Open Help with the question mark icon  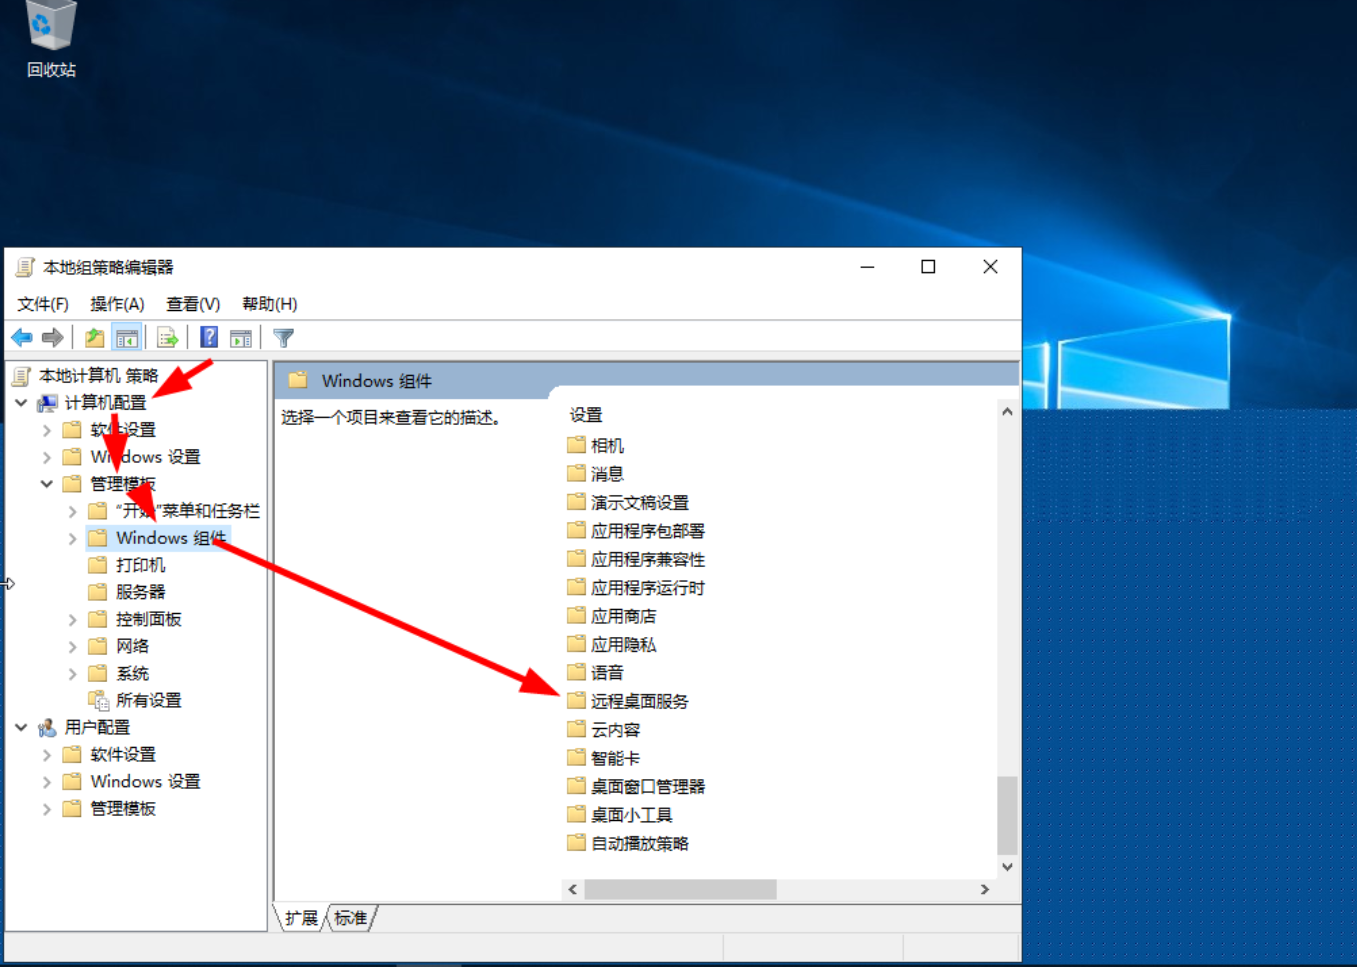(209, 338)
